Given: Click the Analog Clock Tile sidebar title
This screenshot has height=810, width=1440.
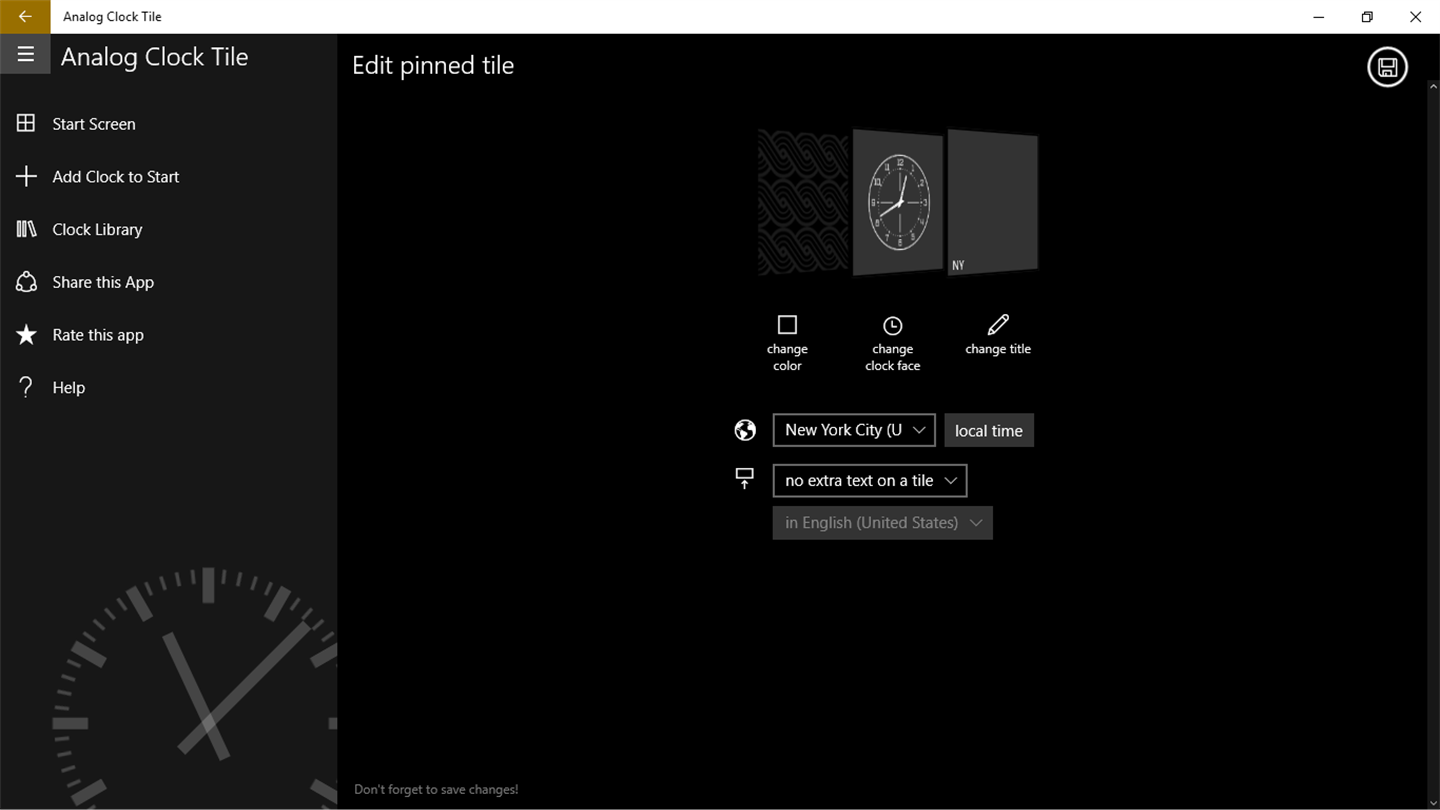Looking at the screenshot, I should pyautogui.click(x=154, y=57).
